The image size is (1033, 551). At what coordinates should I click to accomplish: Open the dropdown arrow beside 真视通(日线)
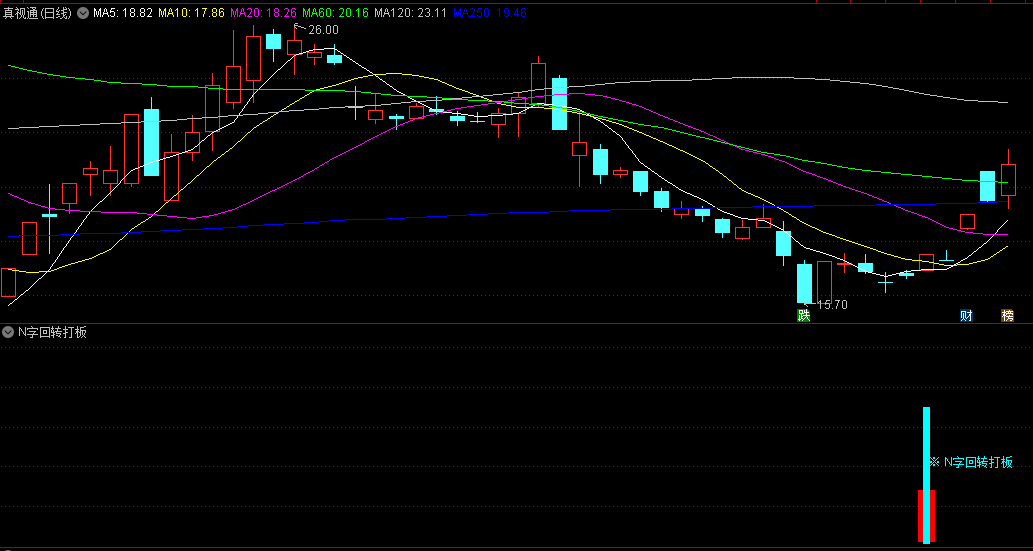[x=82, y=13]
